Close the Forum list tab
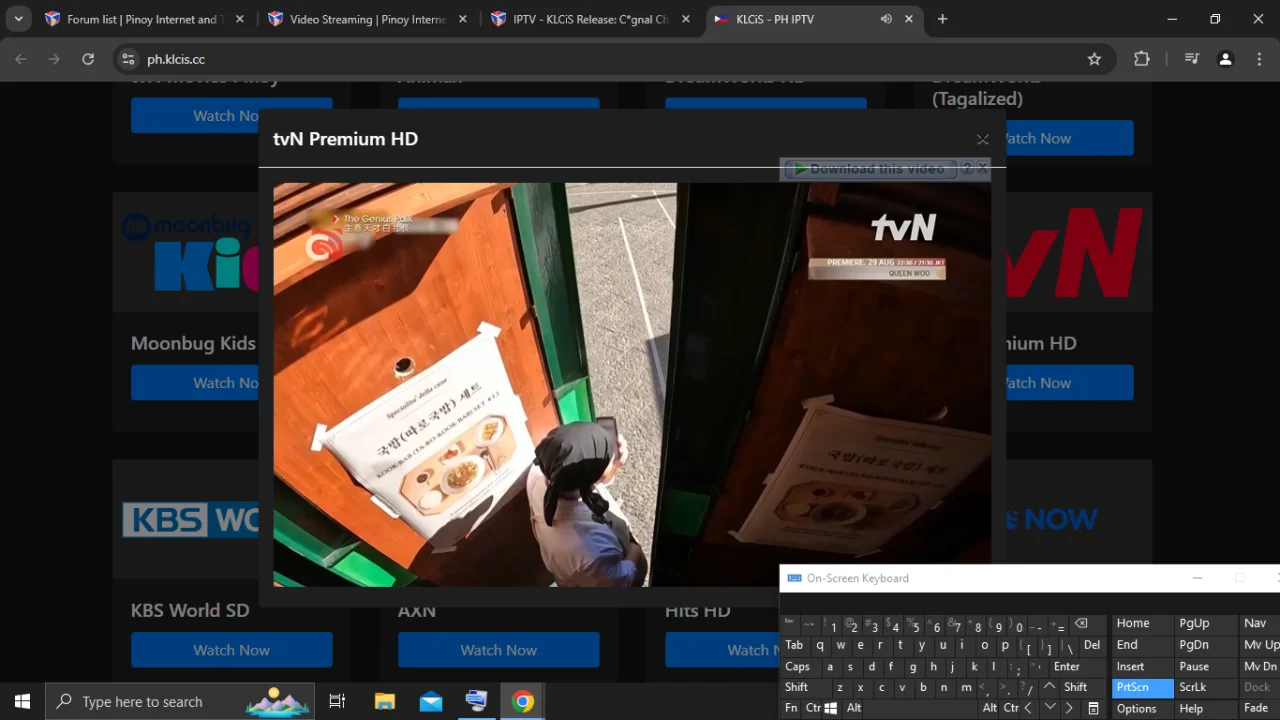The image size is (1280, 720). pos(239,19)
